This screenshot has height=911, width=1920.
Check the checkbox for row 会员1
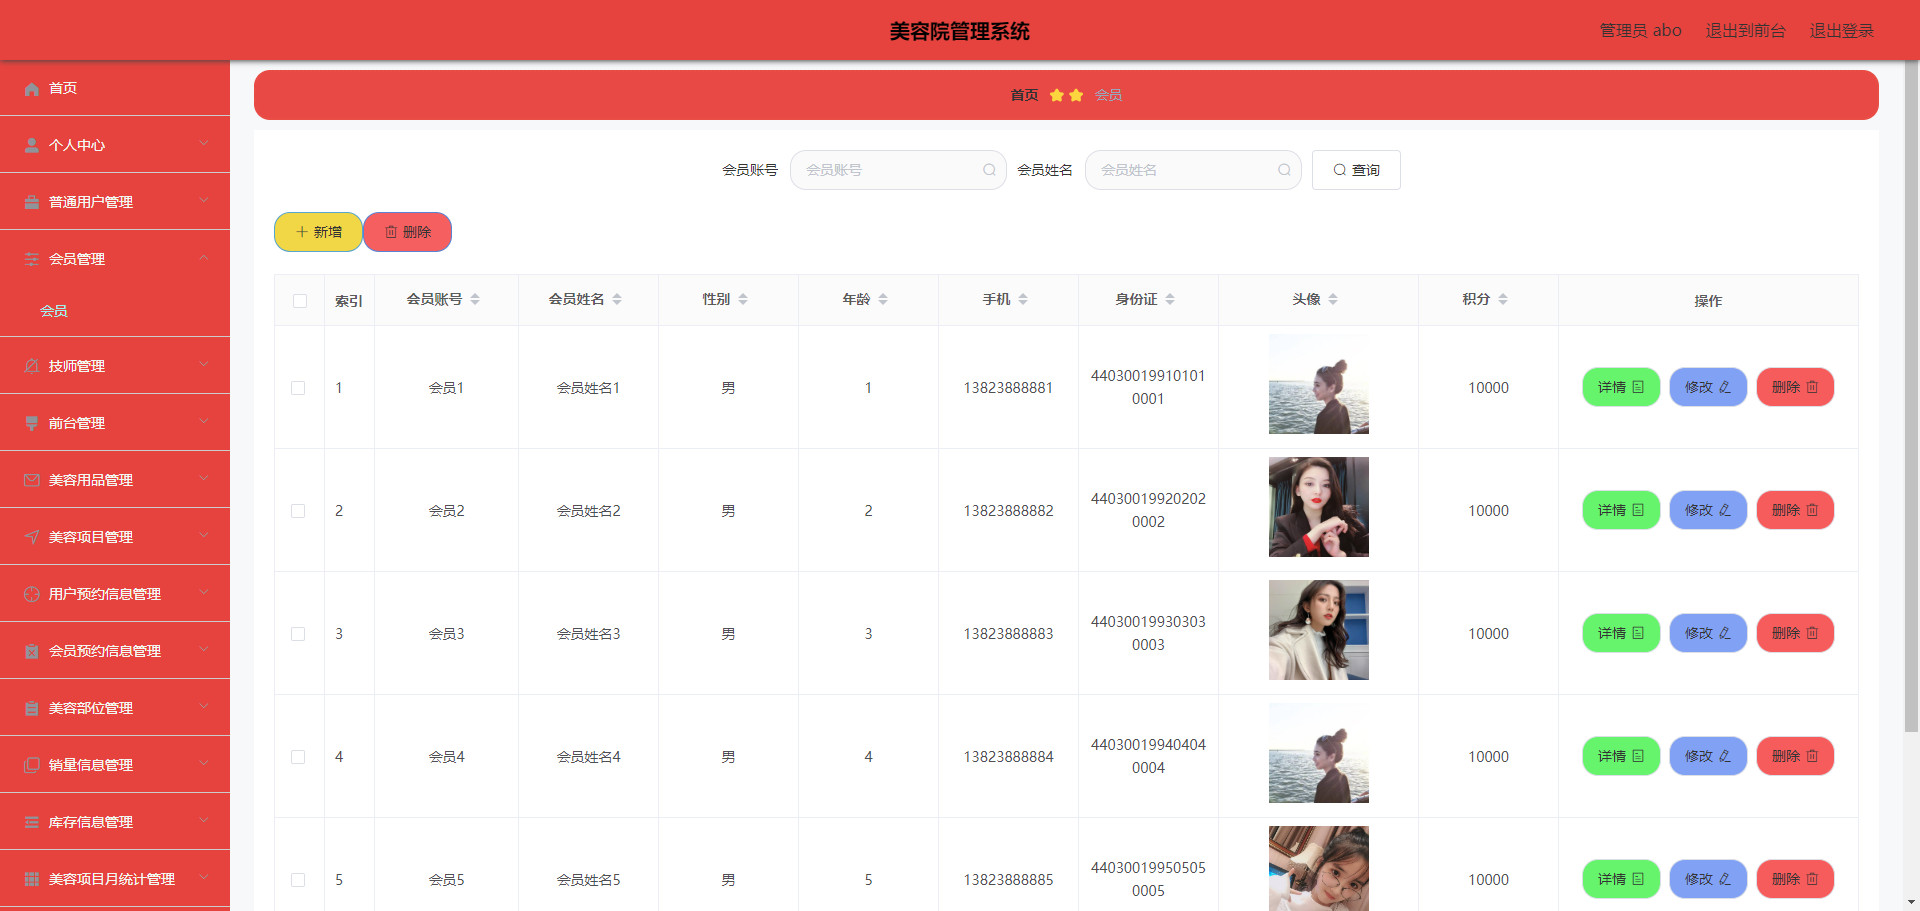[x=298, y=388]
